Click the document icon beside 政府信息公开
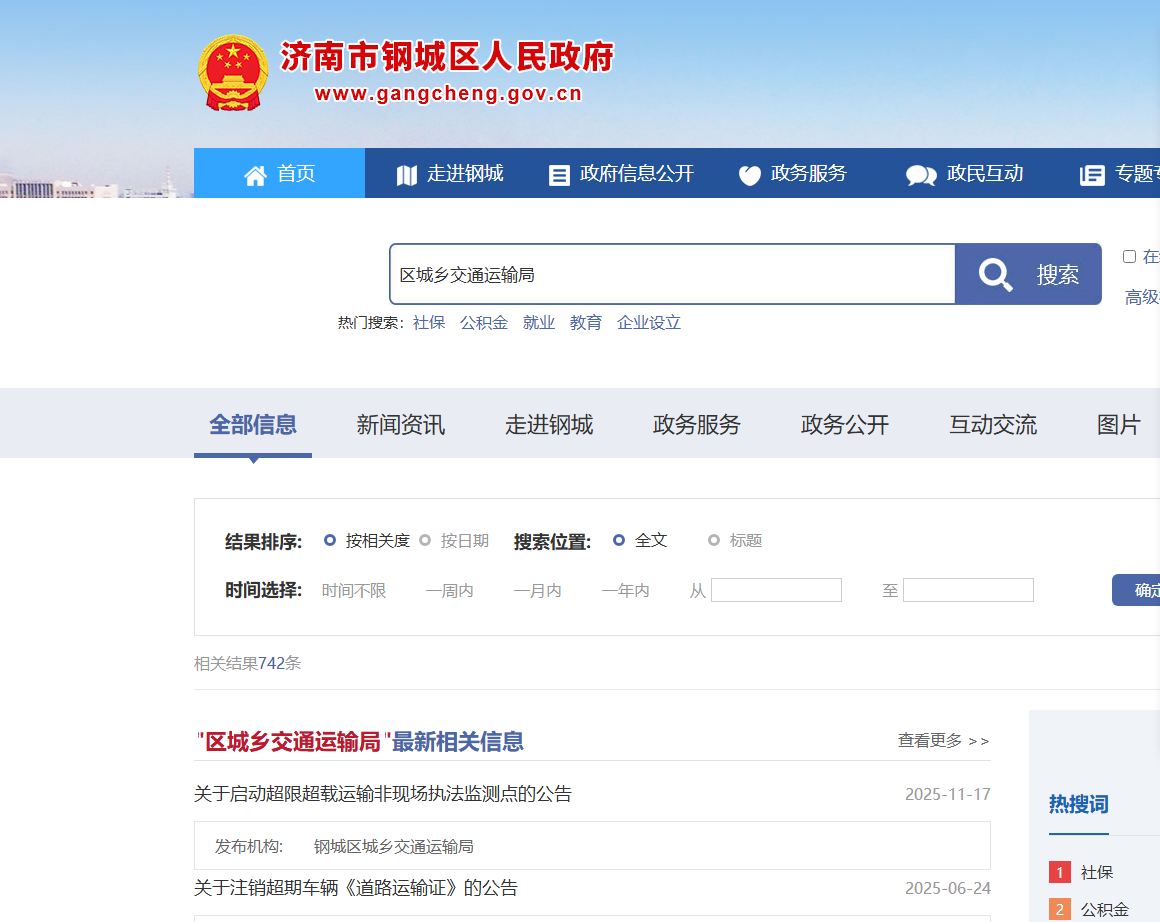The height and width of the screenshot is (922, 1160). point(559,175)
